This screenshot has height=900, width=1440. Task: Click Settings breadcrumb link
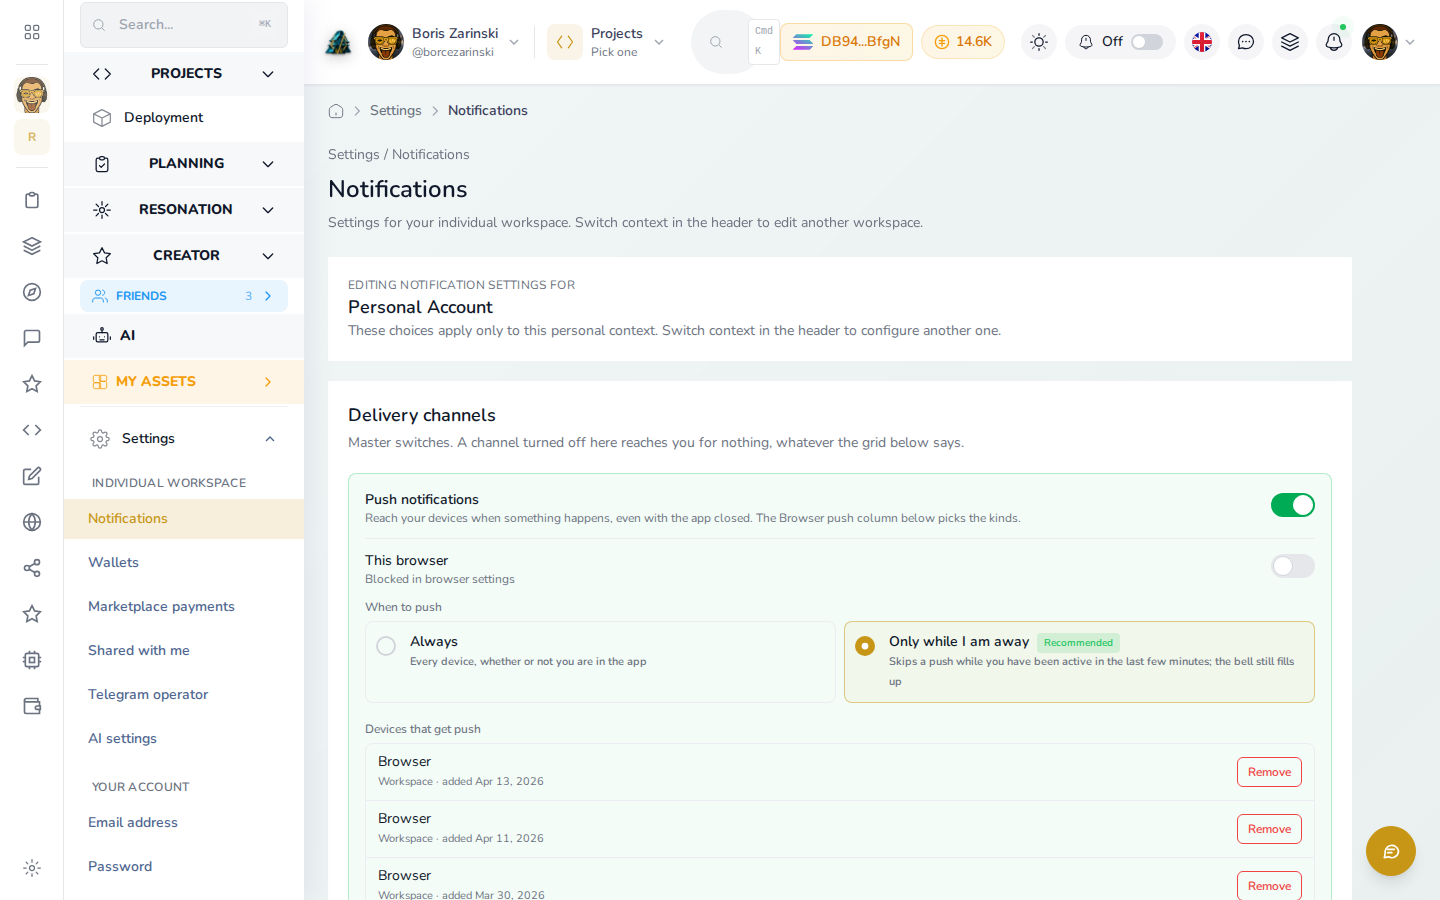395,111
